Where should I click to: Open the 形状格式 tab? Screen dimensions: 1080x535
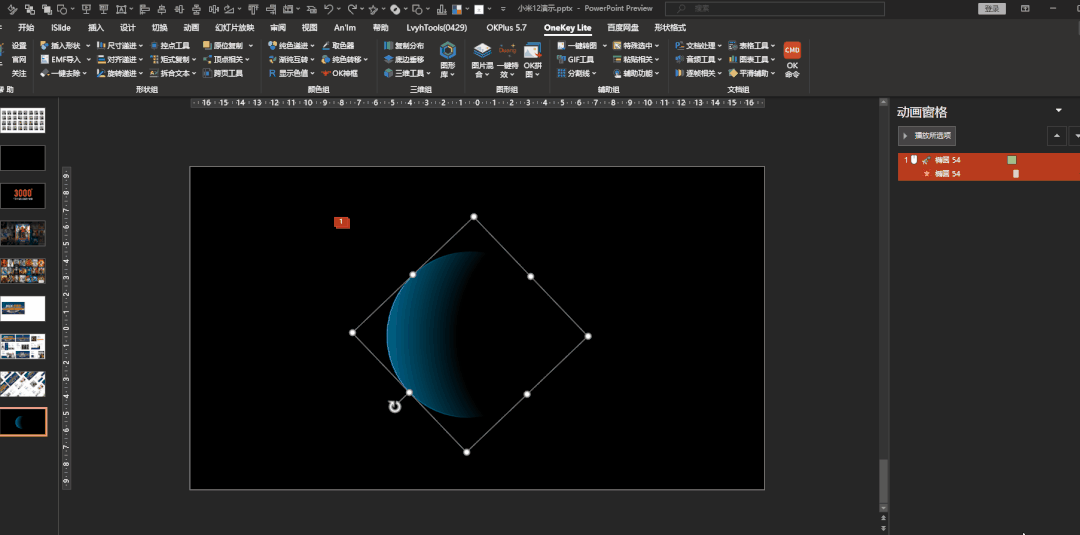tap(670, 28)
